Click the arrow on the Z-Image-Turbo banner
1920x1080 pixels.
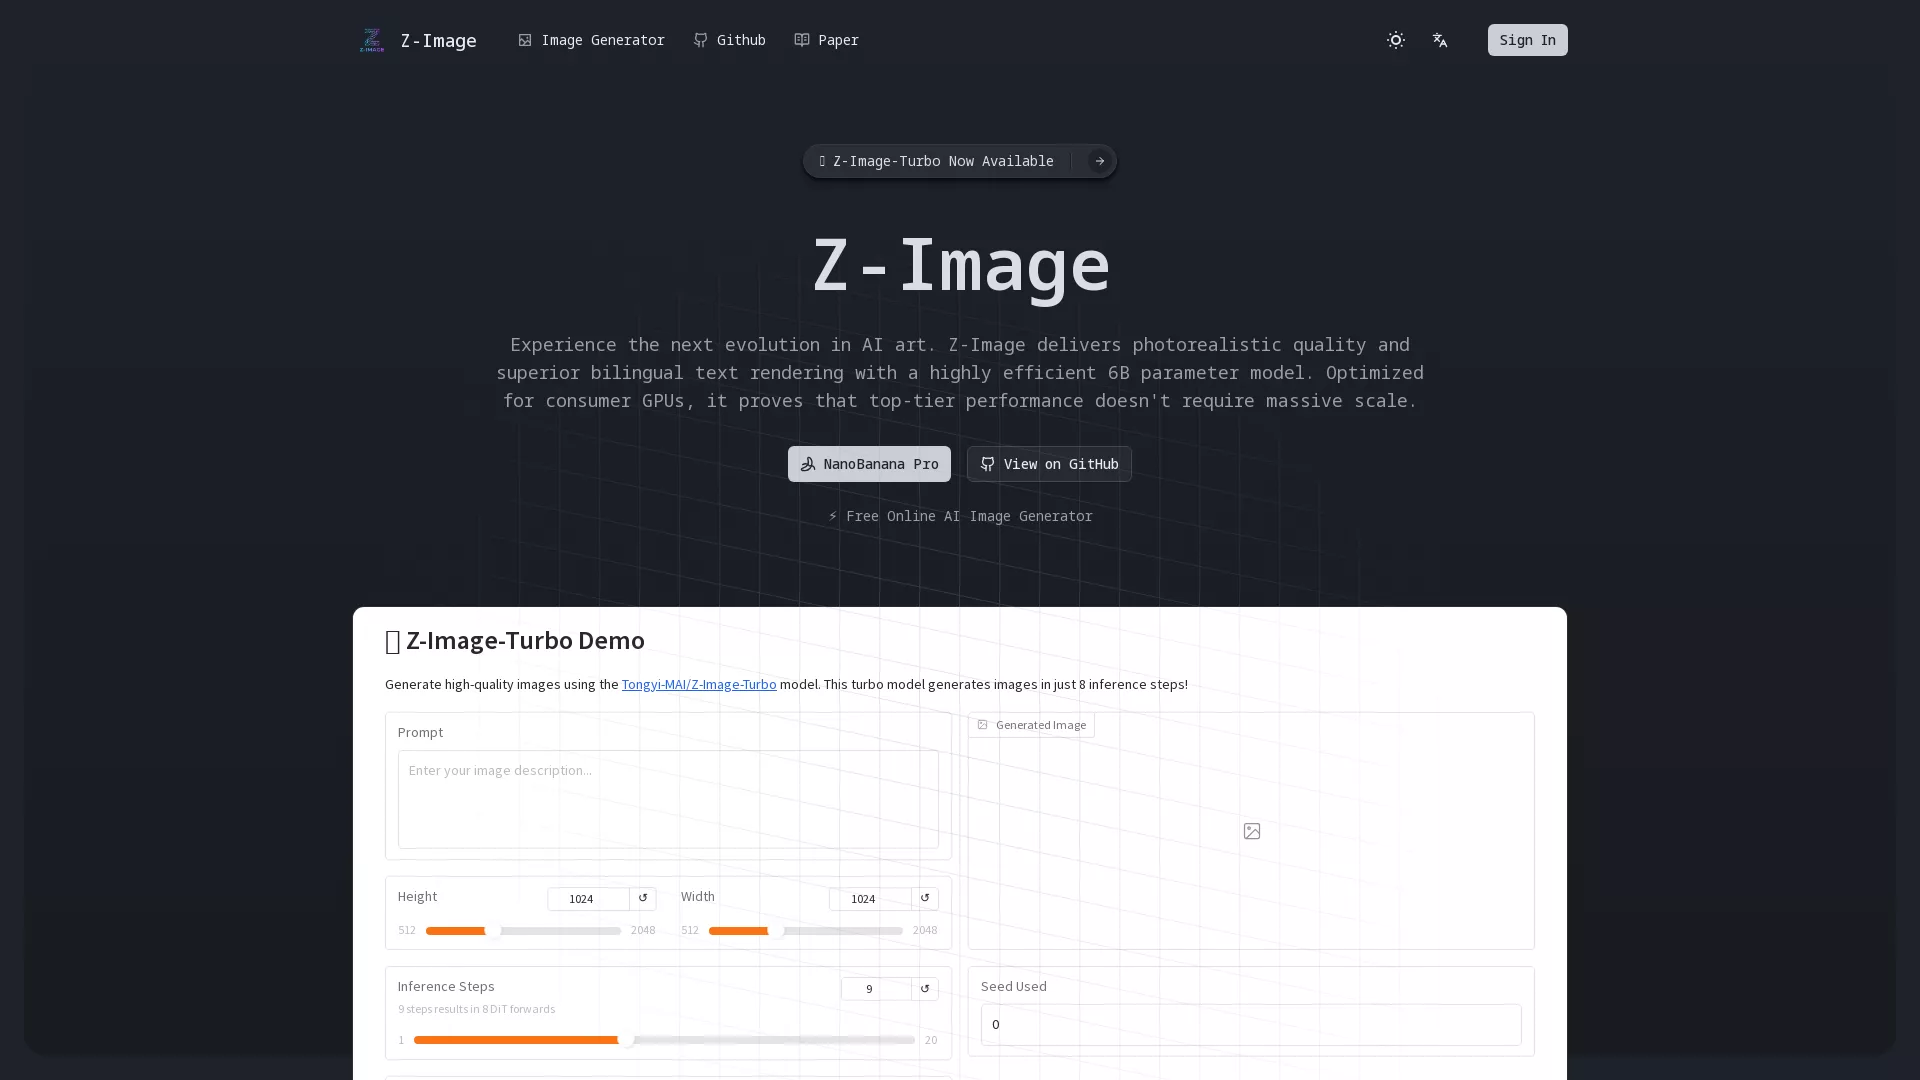click(x=1099, y=161)
